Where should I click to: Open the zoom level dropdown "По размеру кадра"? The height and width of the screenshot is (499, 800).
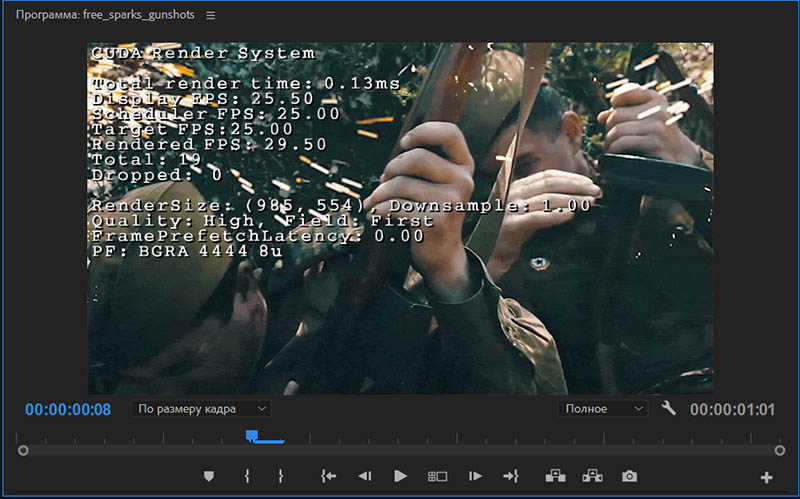pyautogui.click(x=202, y=409)
